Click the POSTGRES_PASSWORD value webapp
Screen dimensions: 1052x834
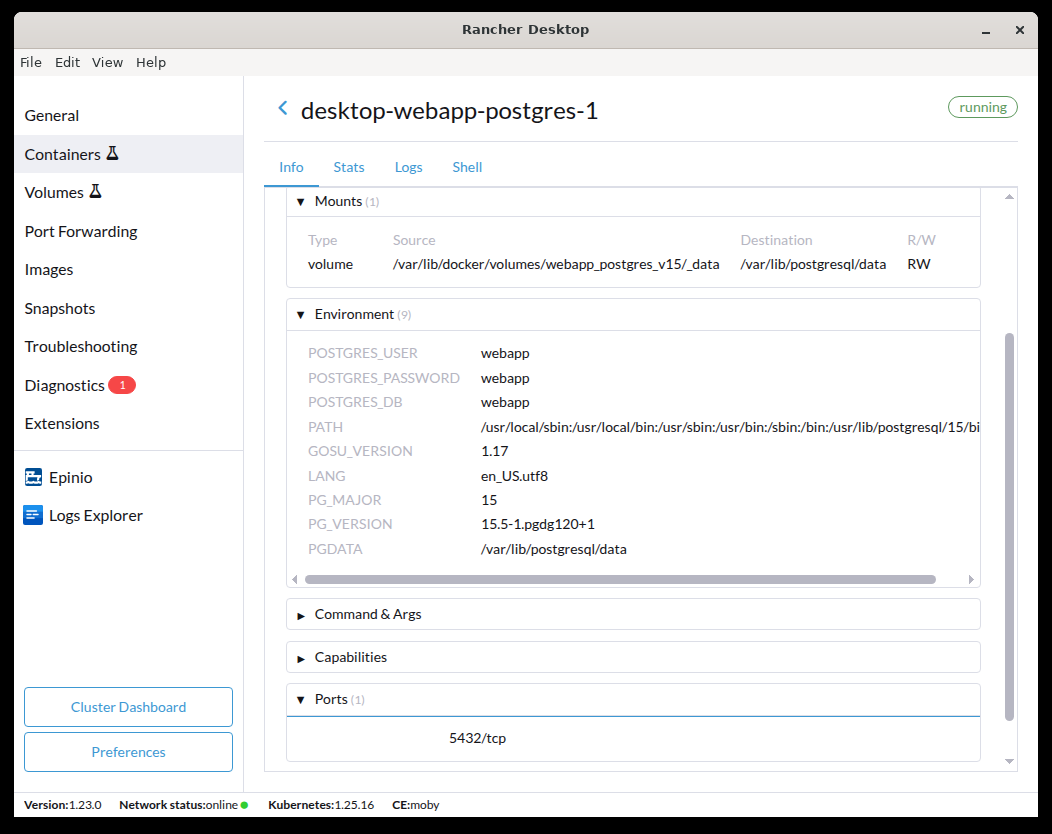pos(505,378)
